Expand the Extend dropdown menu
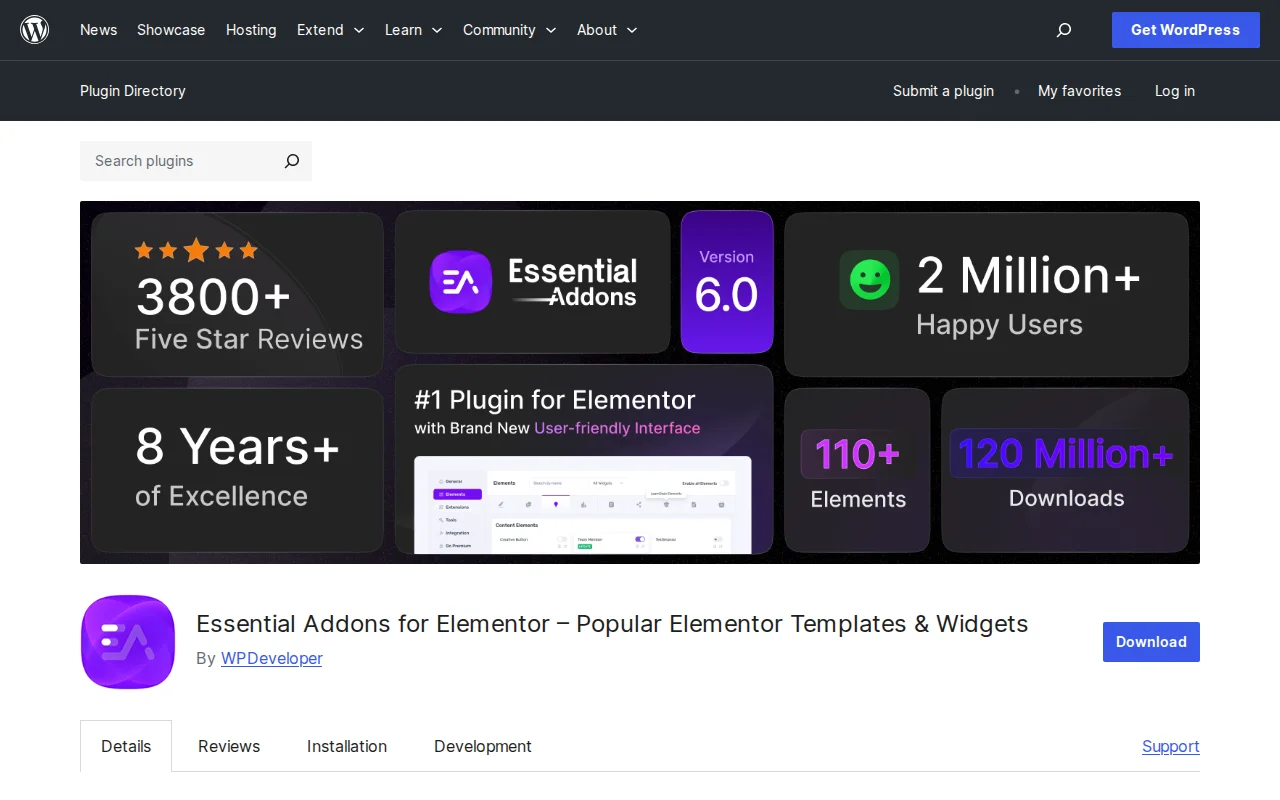 point(330,30)
